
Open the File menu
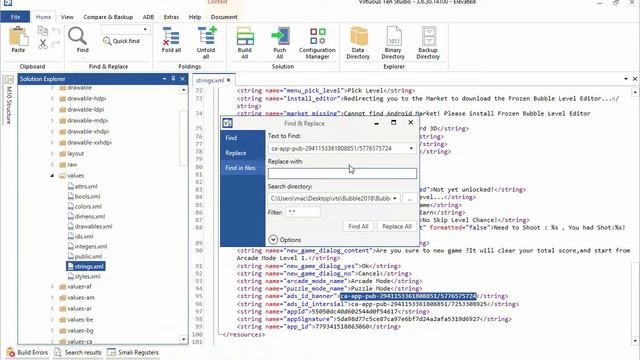point(15,17)
